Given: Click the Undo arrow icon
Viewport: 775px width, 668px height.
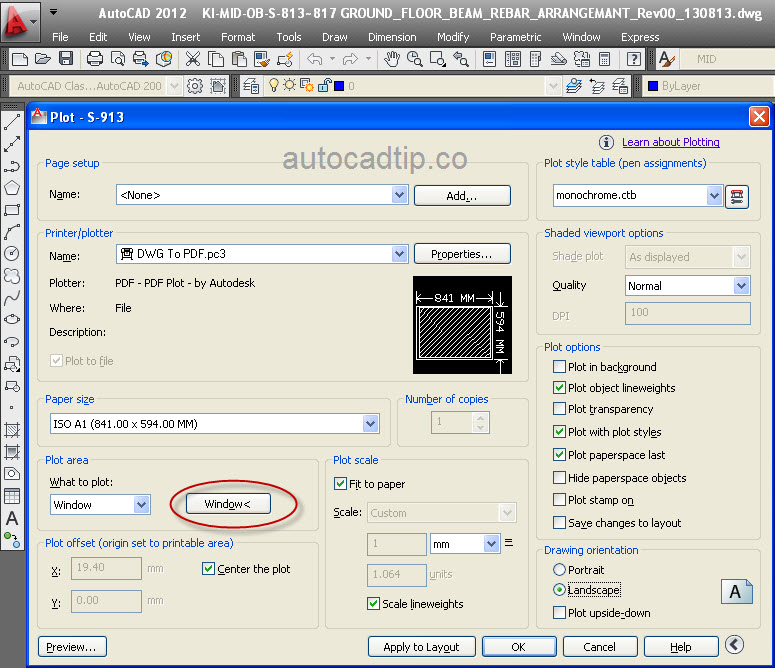Looking at the screenshot, I should pos(314,59).
